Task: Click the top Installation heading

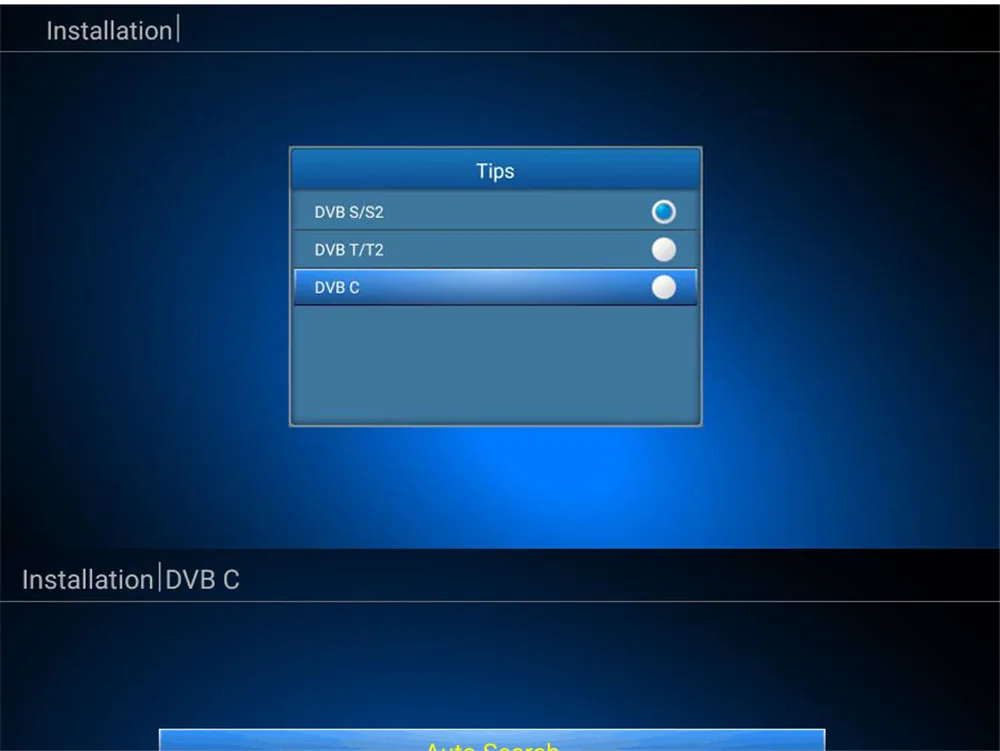Action: tap(109, 31)
